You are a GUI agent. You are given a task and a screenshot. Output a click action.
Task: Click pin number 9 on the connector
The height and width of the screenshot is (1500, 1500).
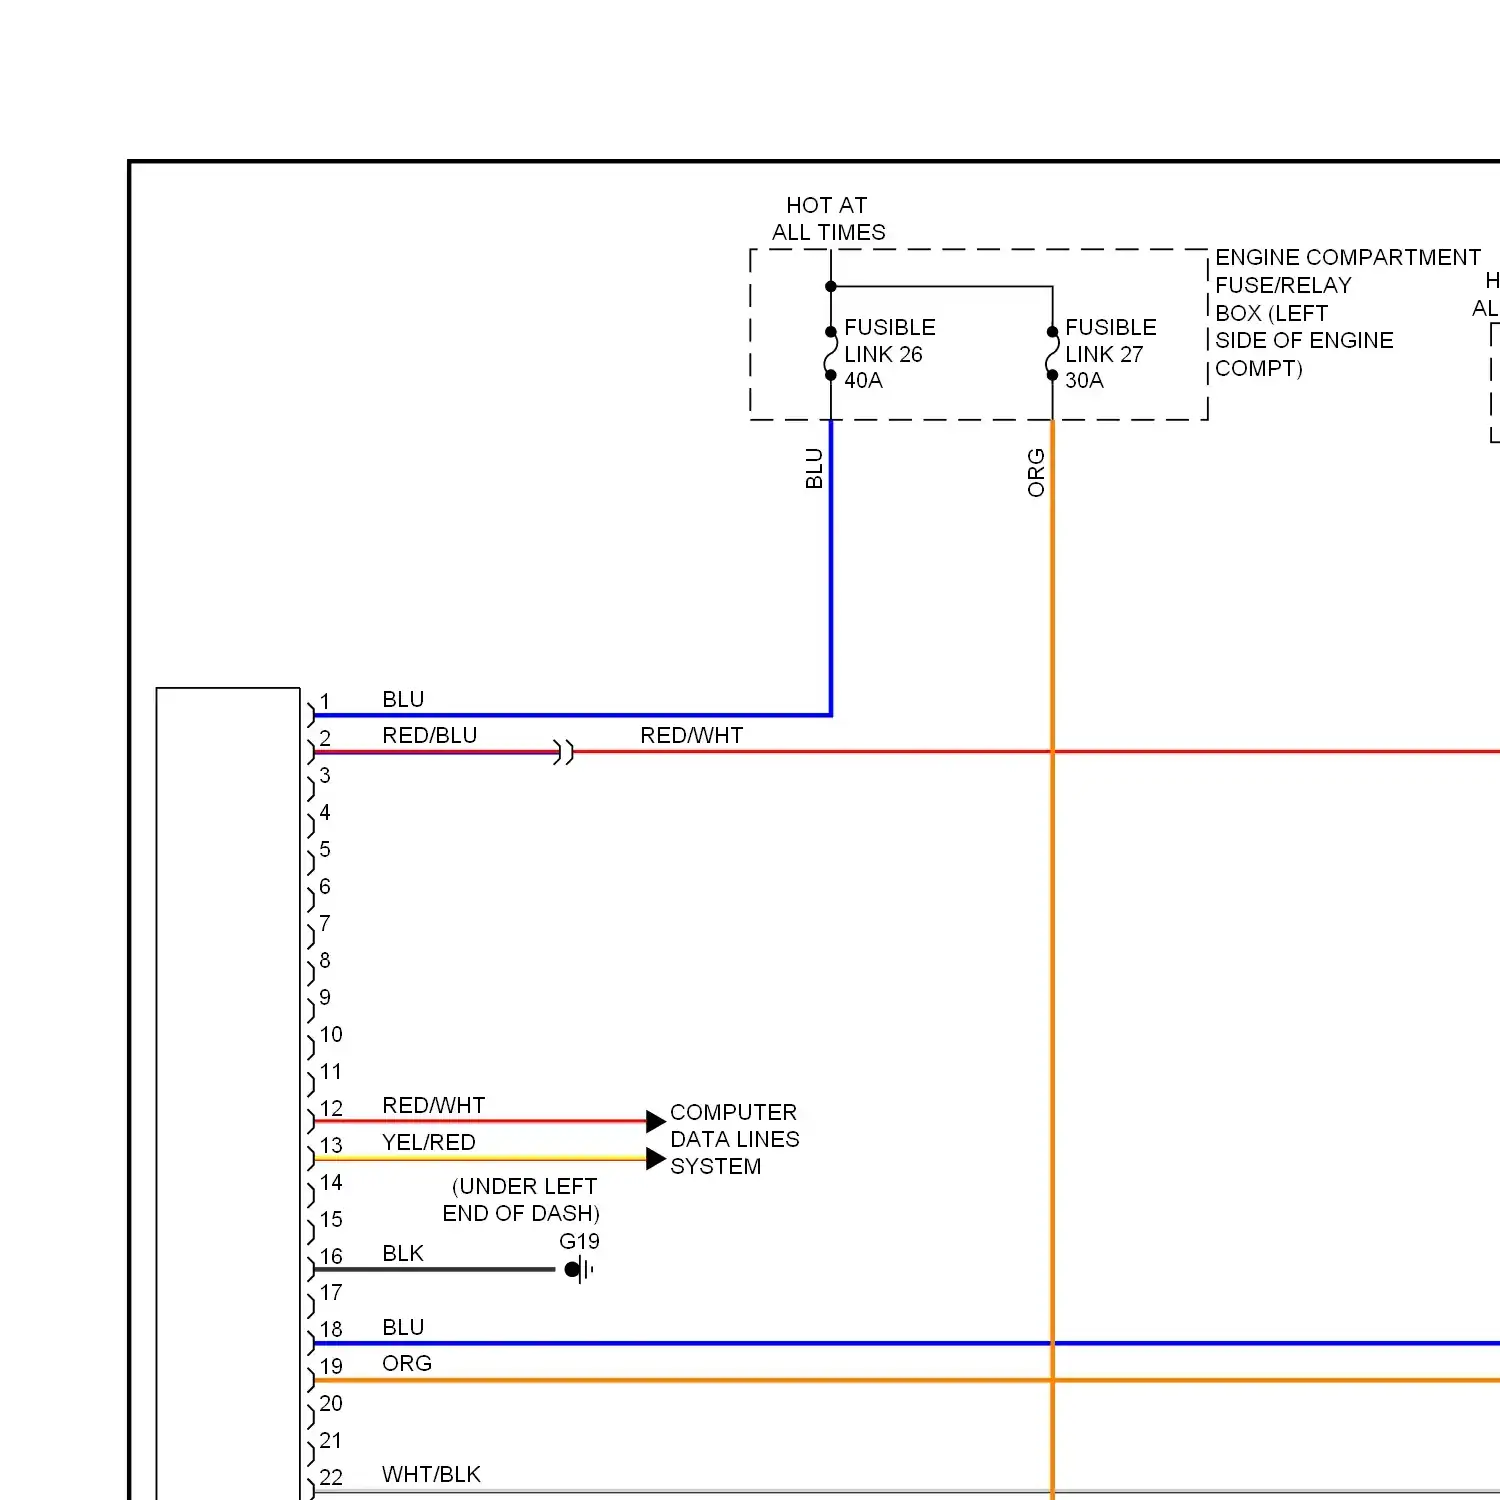325,997
